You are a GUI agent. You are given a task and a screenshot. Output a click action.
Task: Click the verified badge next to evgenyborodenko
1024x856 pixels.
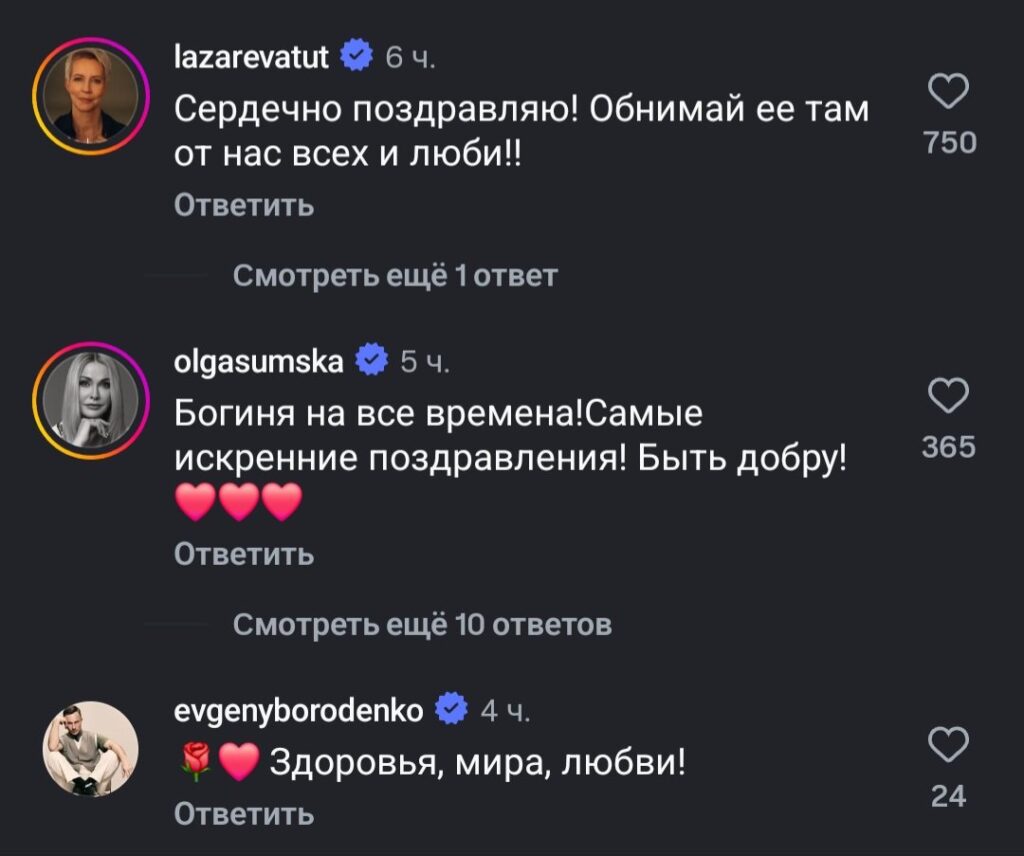[x=452, y=710]
